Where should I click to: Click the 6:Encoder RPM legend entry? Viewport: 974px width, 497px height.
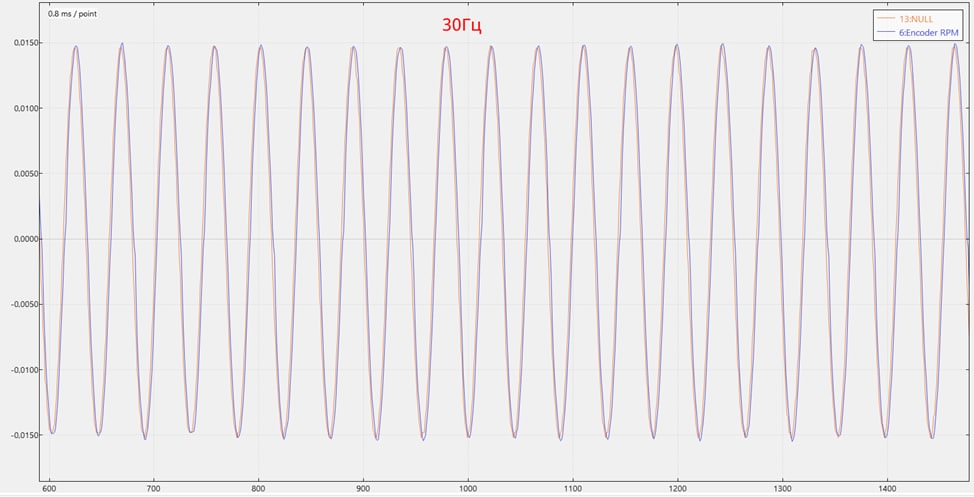(928, 32)
